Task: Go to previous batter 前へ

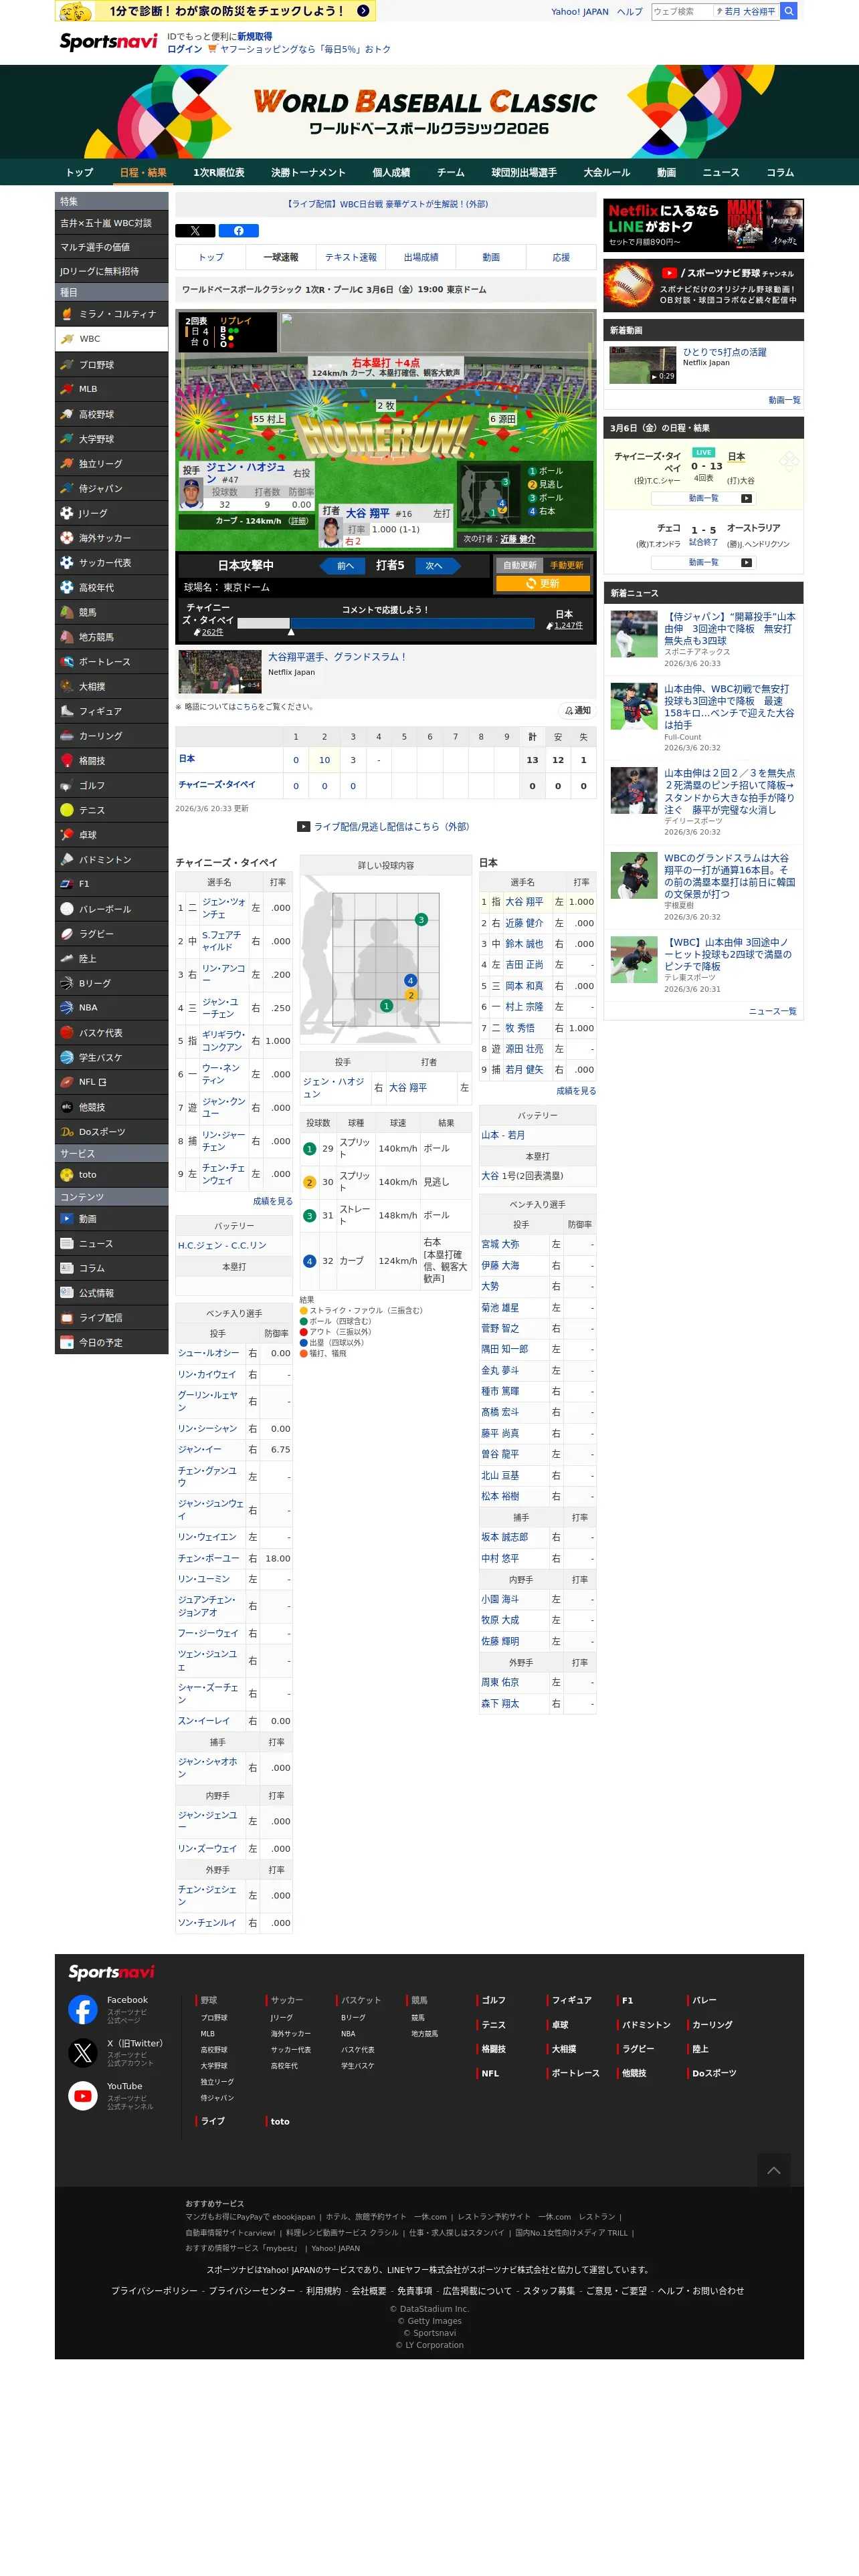Action: click(x=342, y=566)
